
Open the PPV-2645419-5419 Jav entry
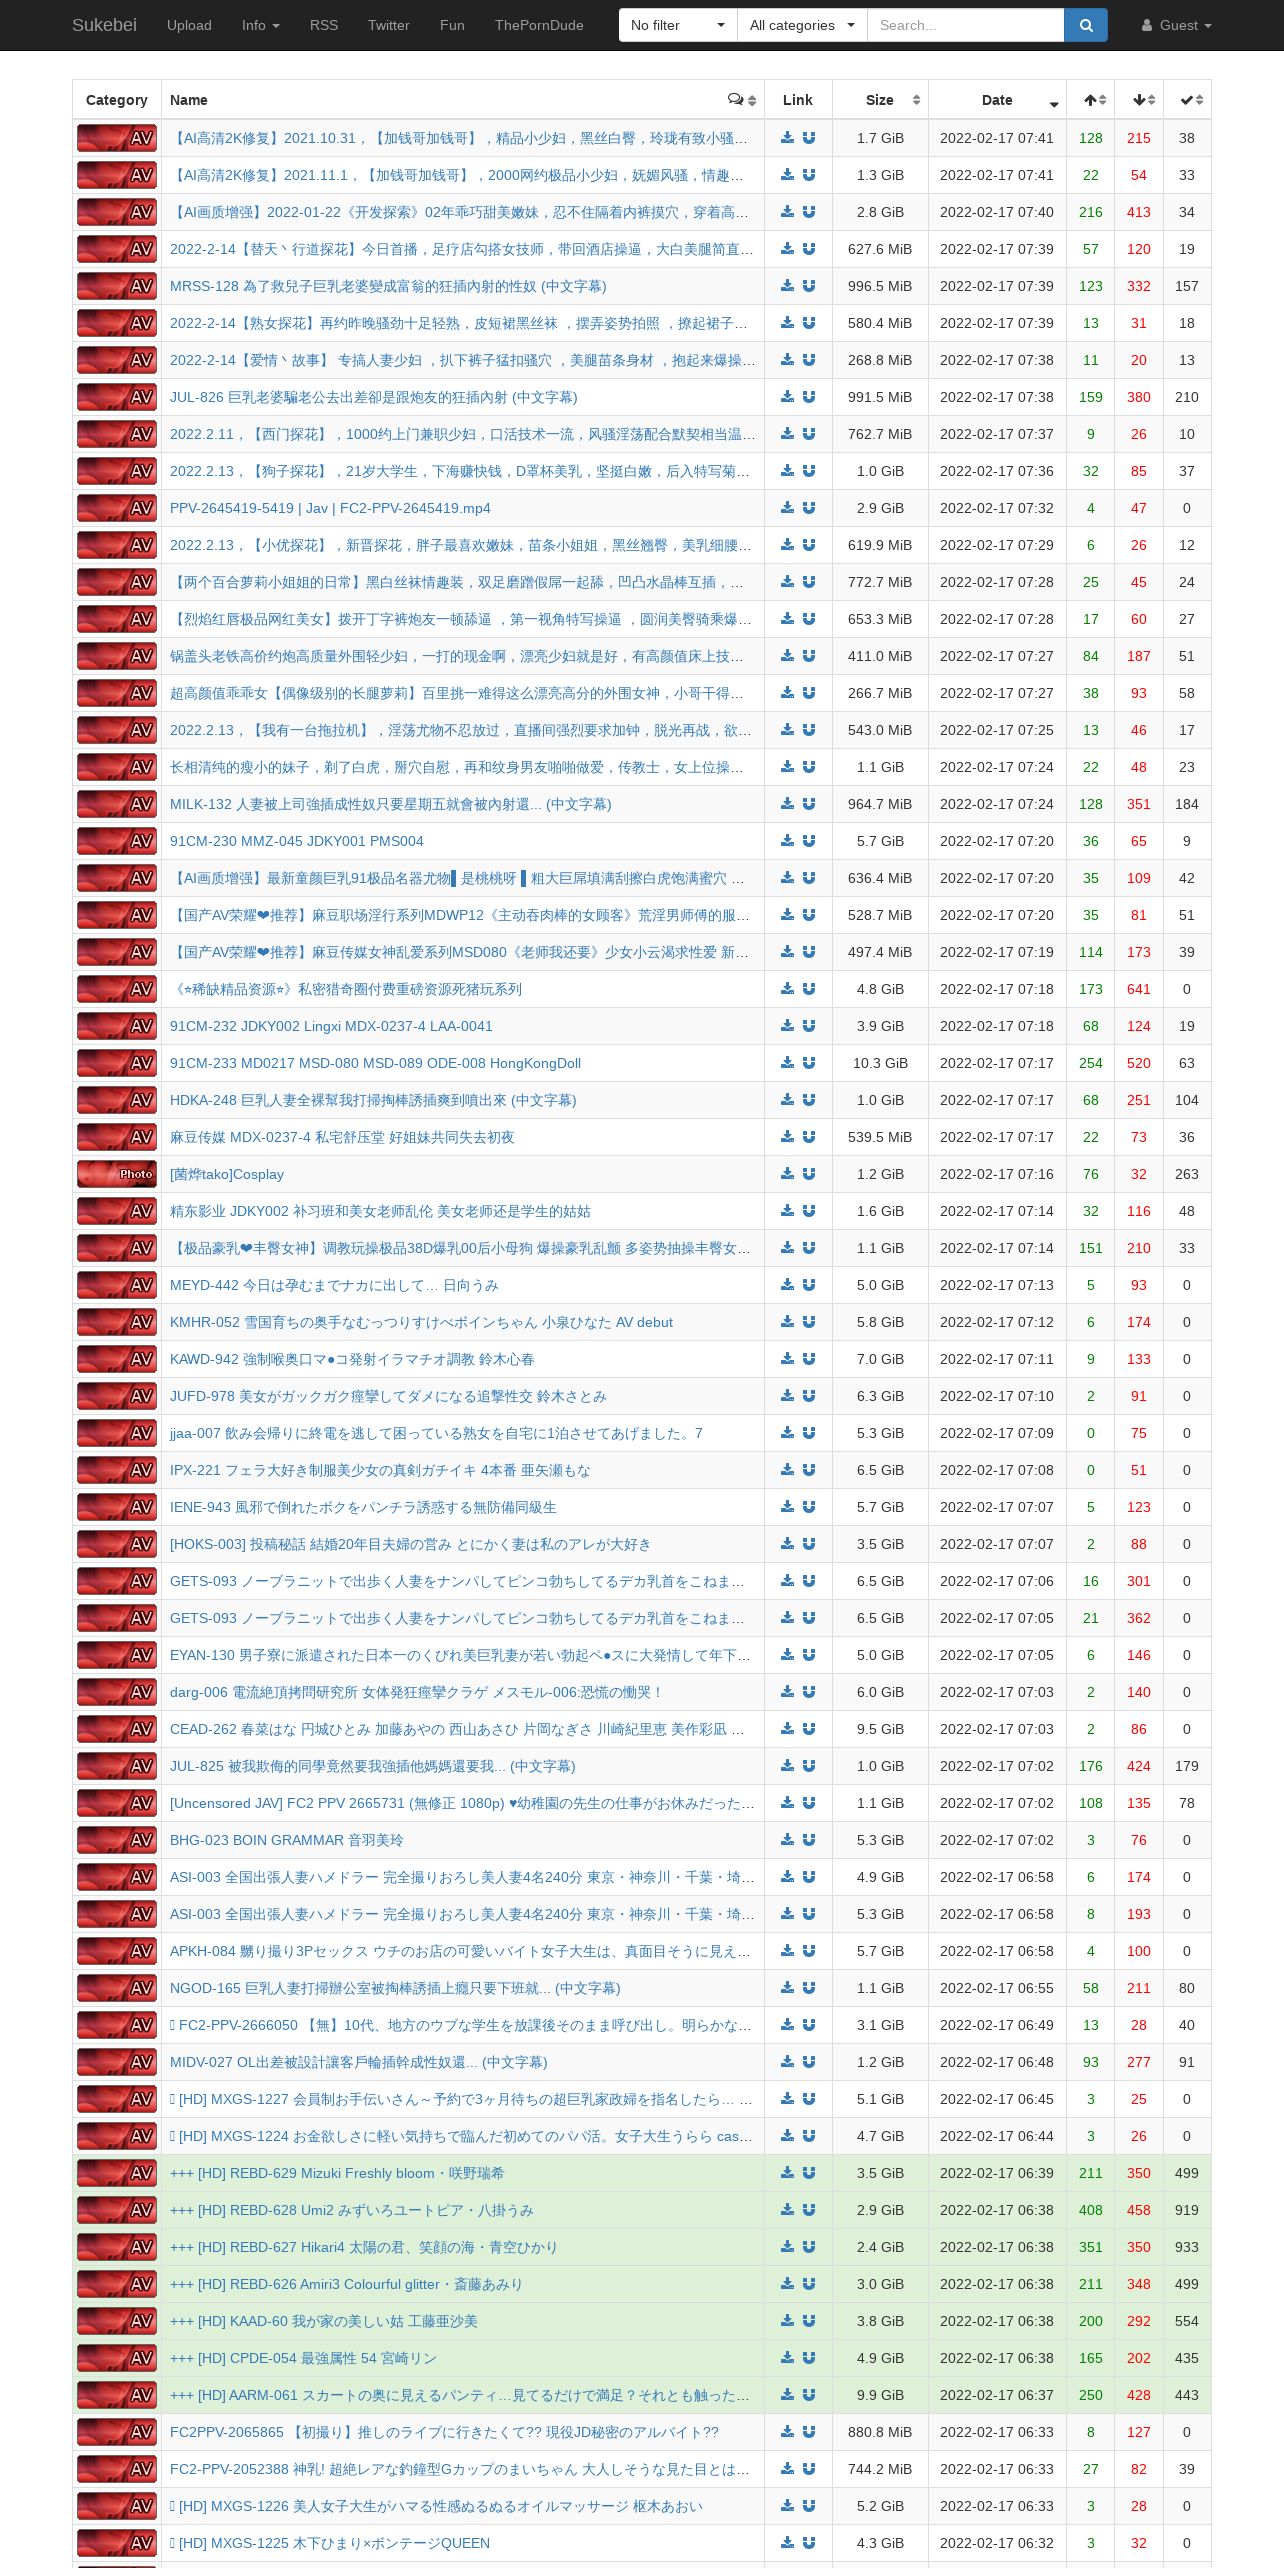coord(330,508)
